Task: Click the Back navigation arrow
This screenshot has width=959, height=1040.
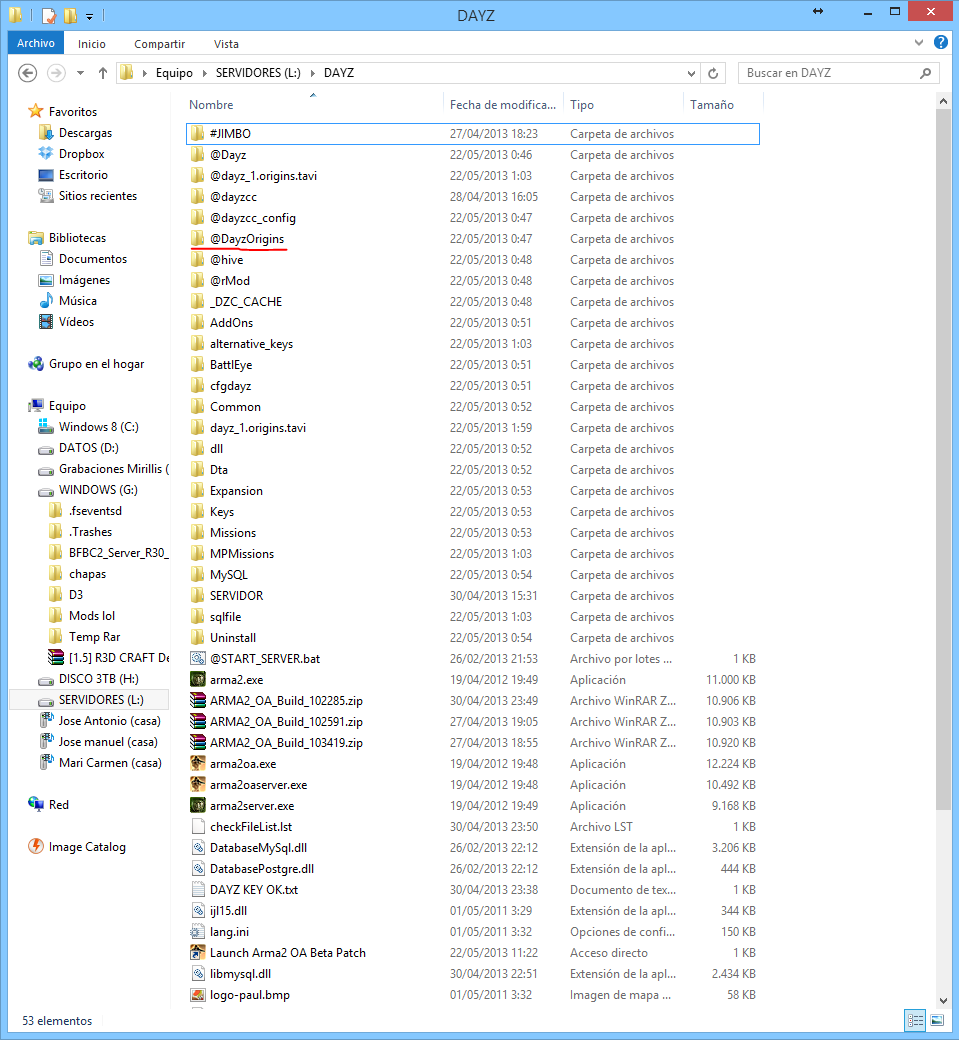Action: [27, 73]
